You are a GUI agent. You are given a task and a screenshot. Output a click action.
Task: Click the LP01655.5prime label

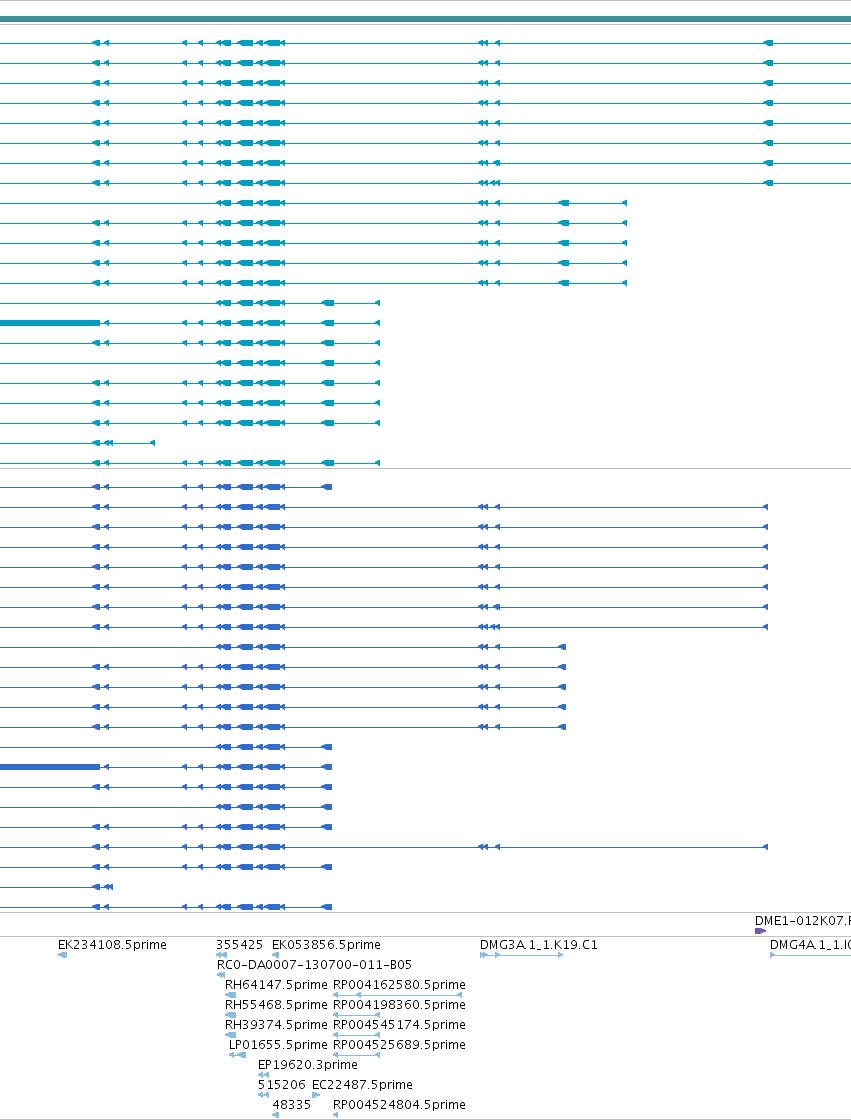coord(278,1044)
